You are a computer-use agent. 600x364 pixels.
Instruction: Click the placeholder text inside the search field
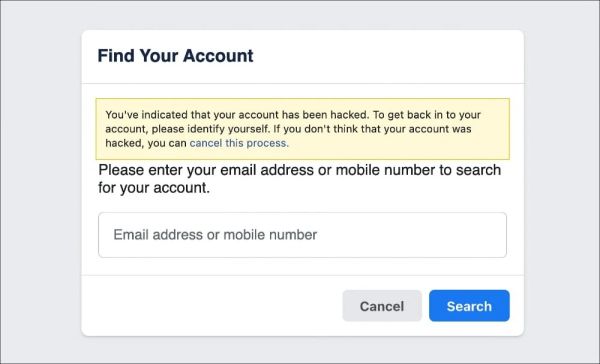pyautogui.click(x=215, y=235)
